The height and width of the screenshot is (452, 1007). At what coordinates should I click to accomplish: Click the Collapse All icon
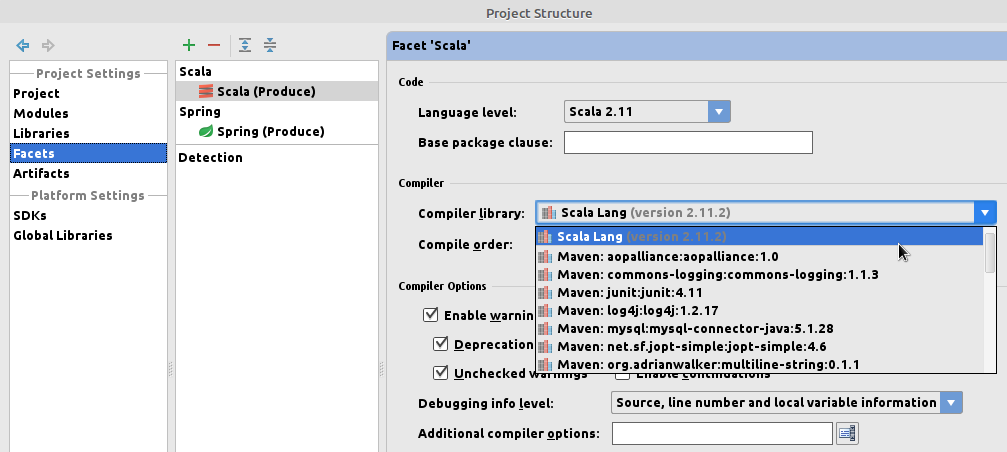point(269,46)
